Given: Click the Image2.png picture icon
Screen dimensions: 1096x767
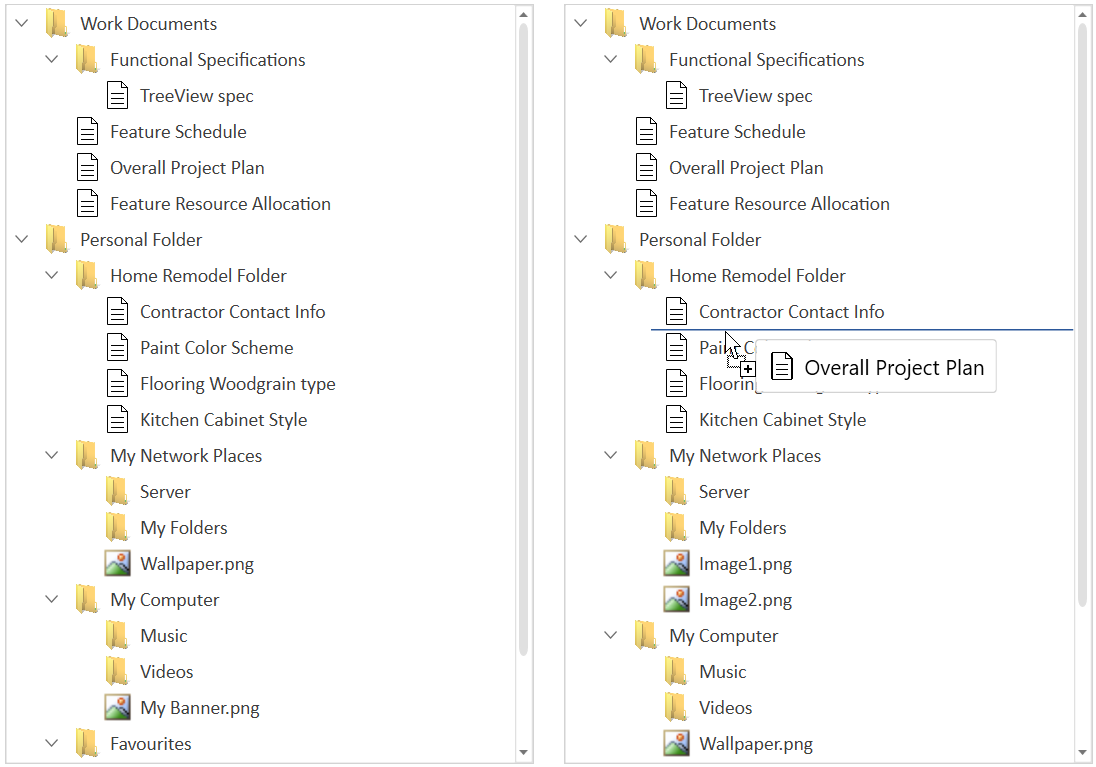Looking at the screenshot, I should 676,599.
